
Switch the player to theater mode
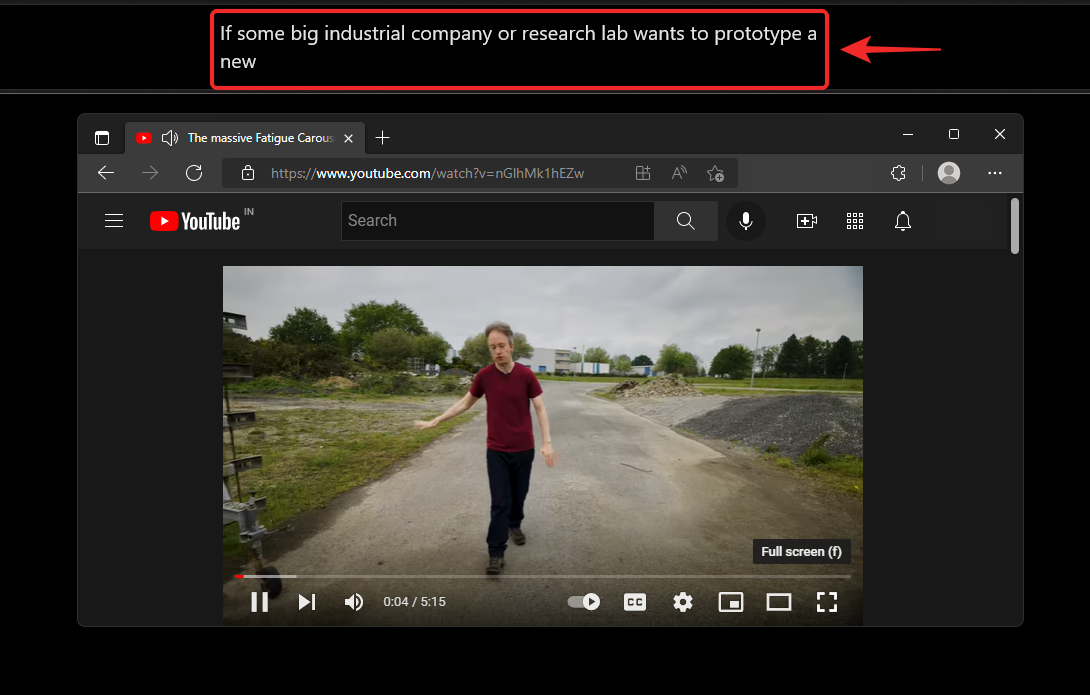click(779, 601)
